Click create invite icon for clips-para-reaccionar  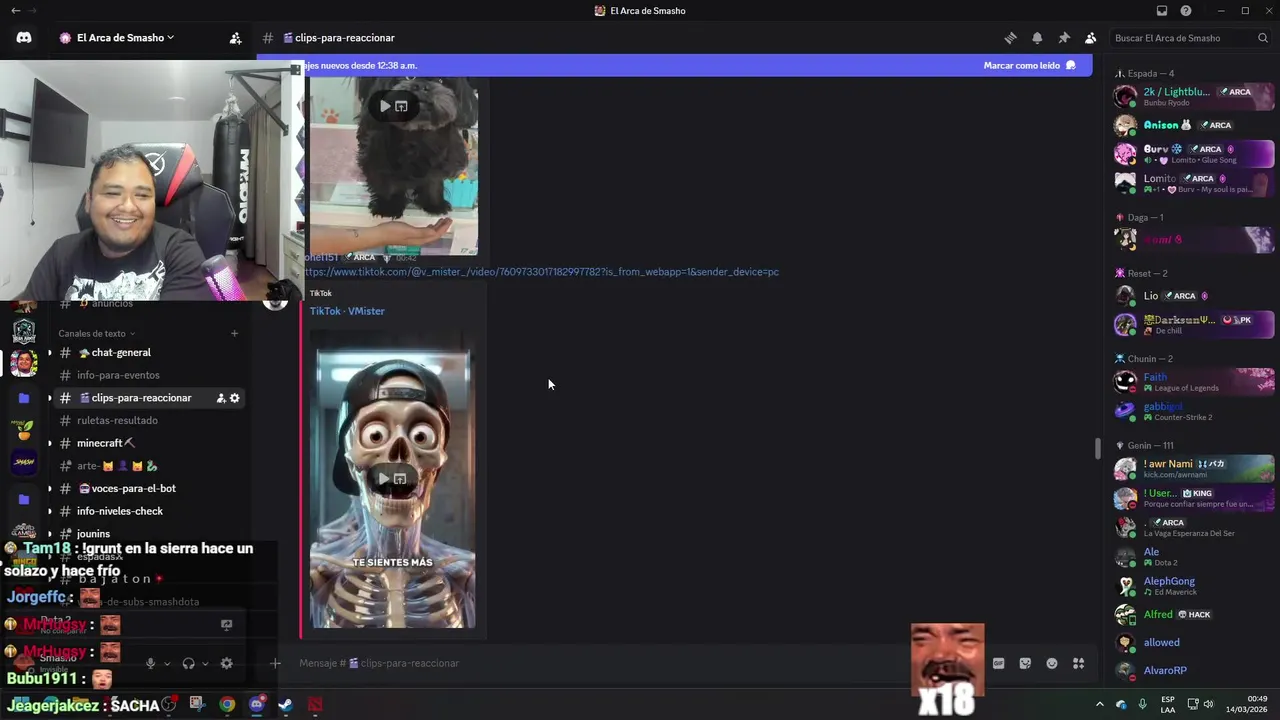pyautogui.click(x=221, y=398)
